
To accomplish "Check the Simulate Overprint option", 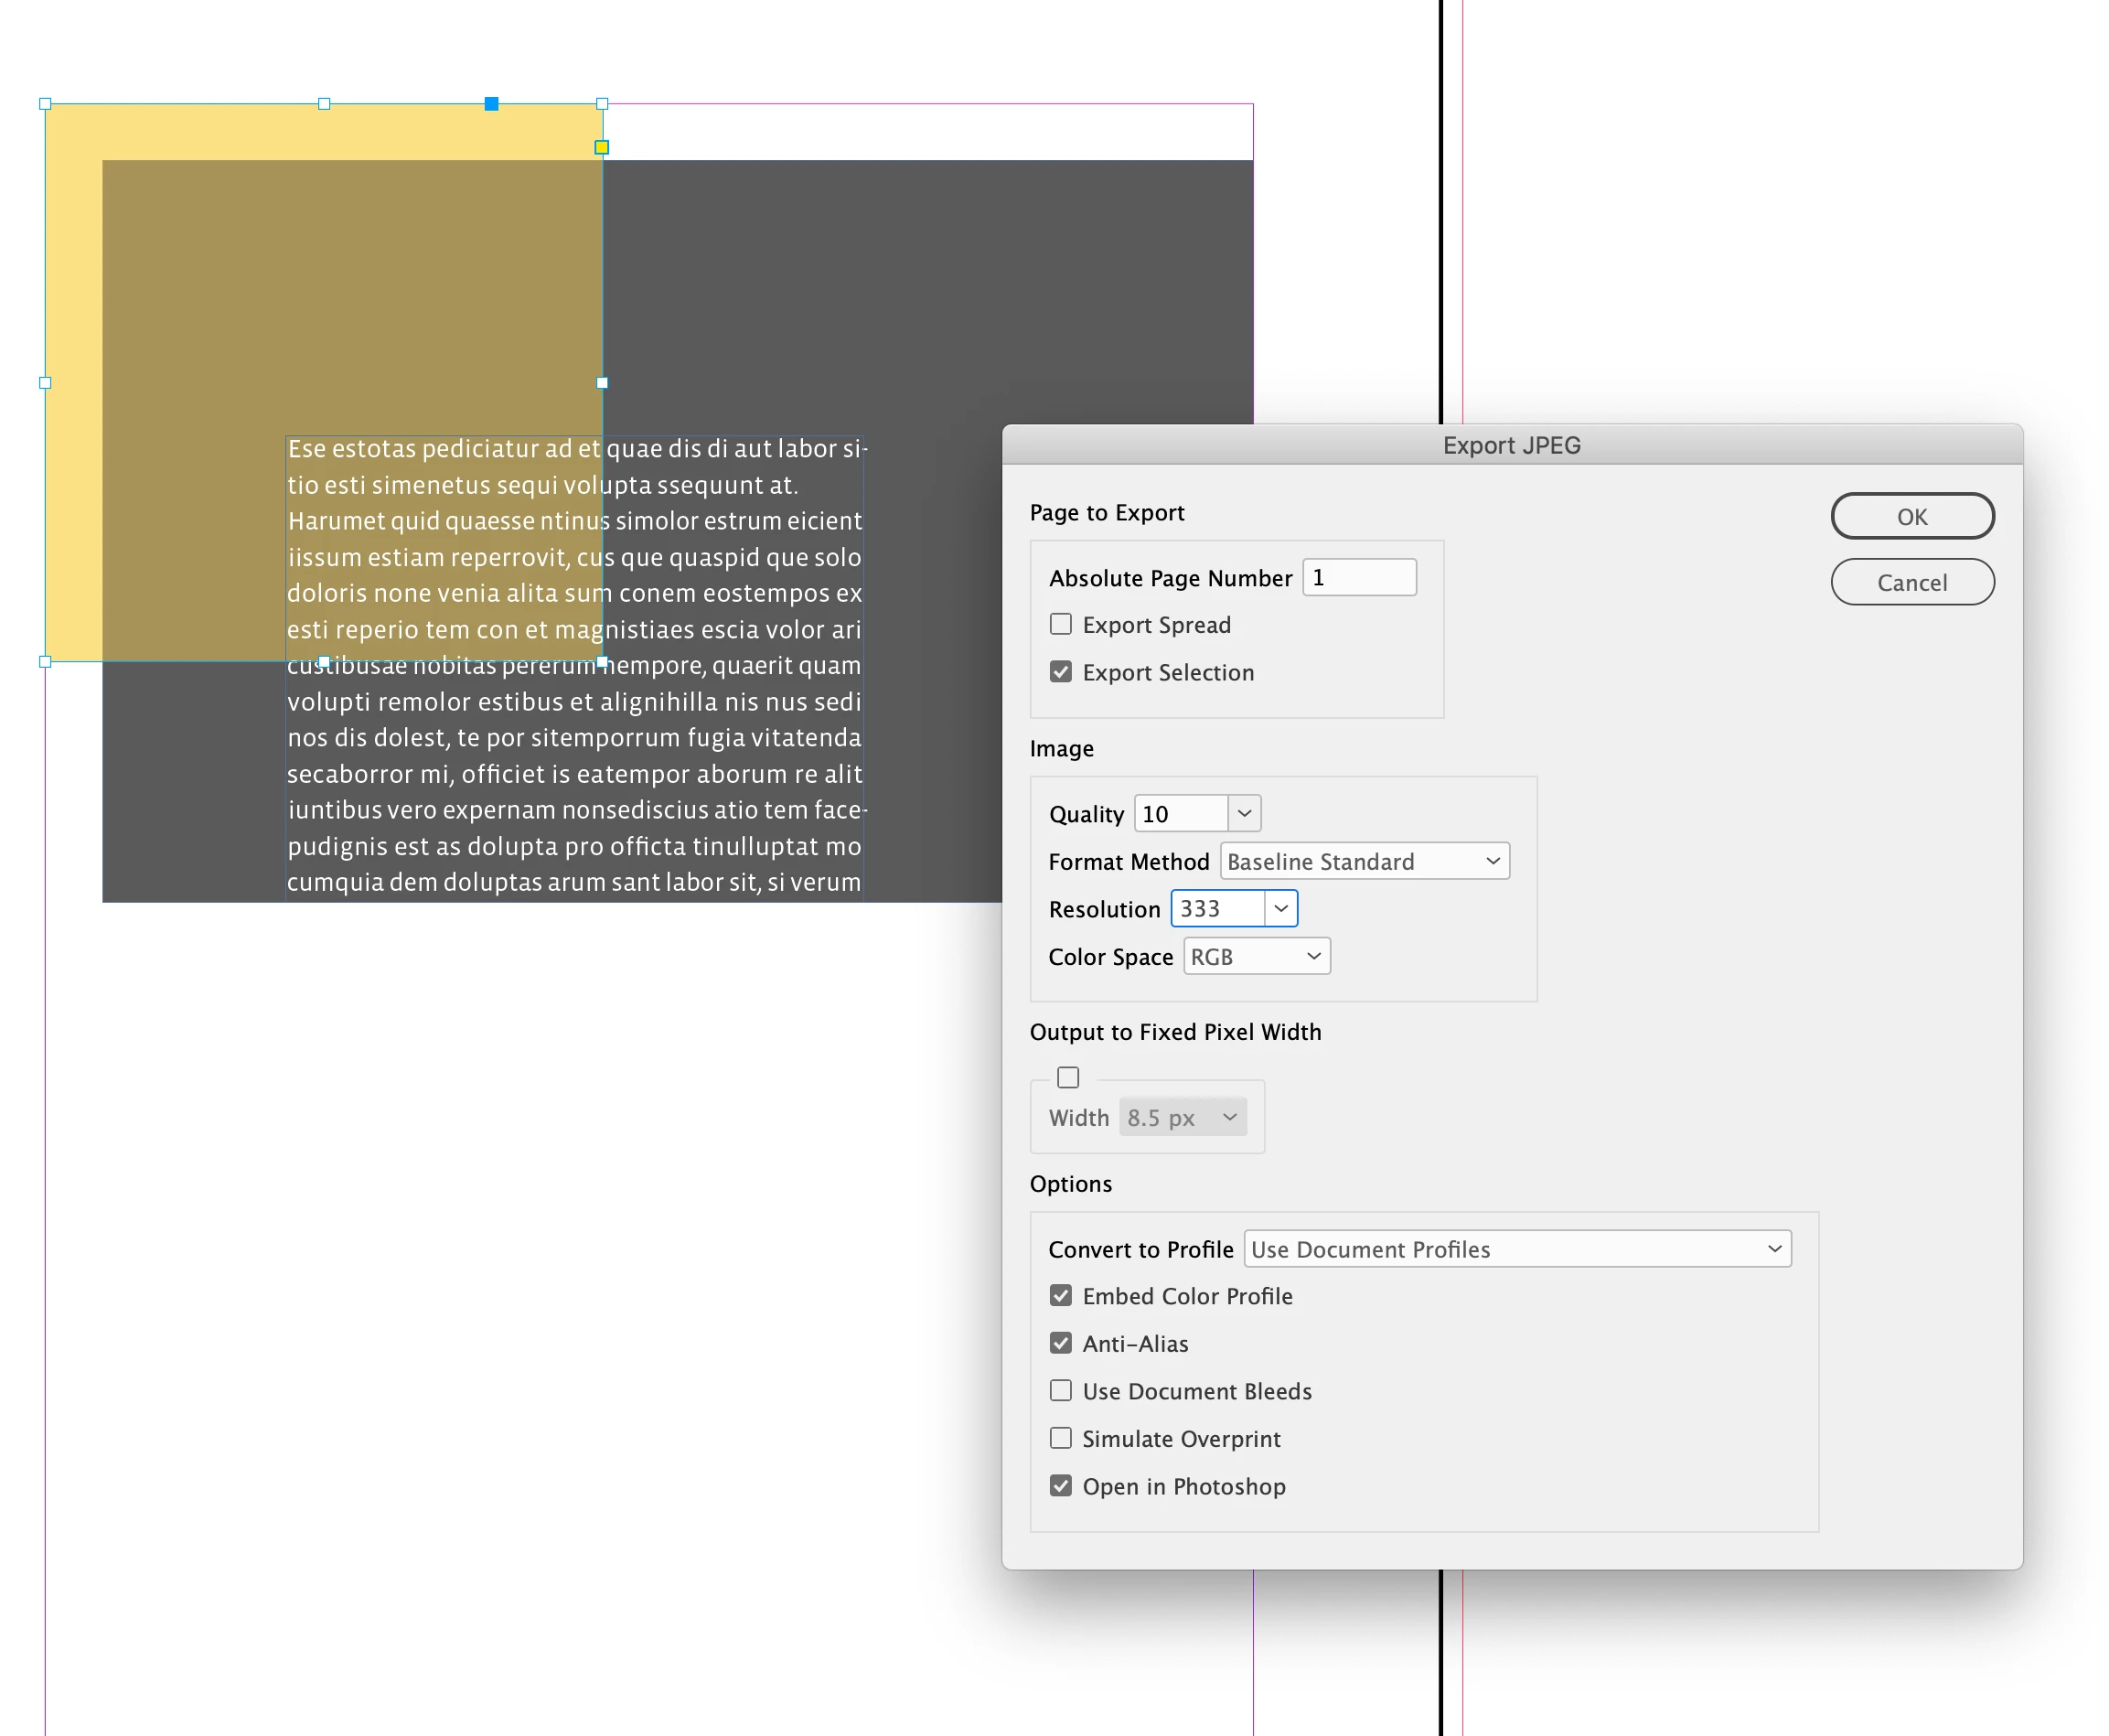I will click(1060, 1438).
